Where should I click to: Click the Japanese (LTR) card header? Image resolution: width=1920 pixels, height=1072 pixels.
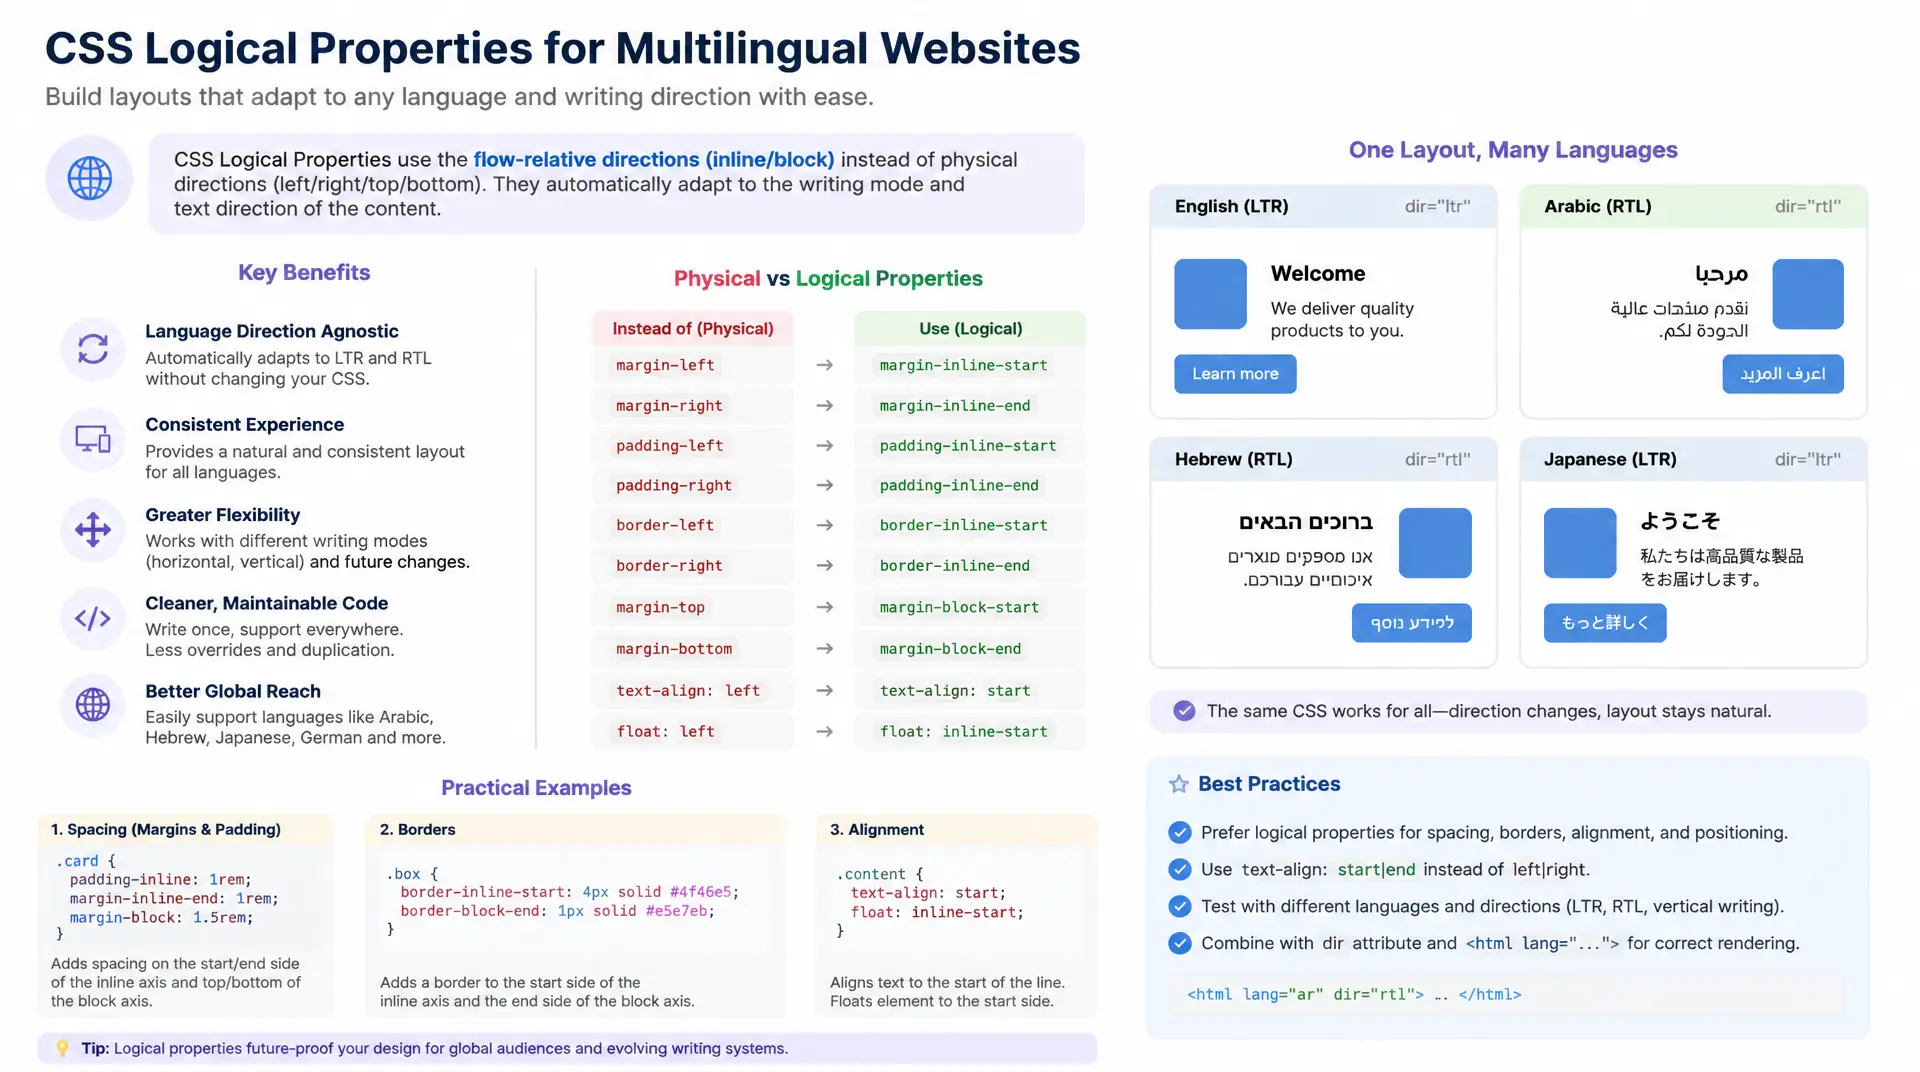(x=1693, y=460)
